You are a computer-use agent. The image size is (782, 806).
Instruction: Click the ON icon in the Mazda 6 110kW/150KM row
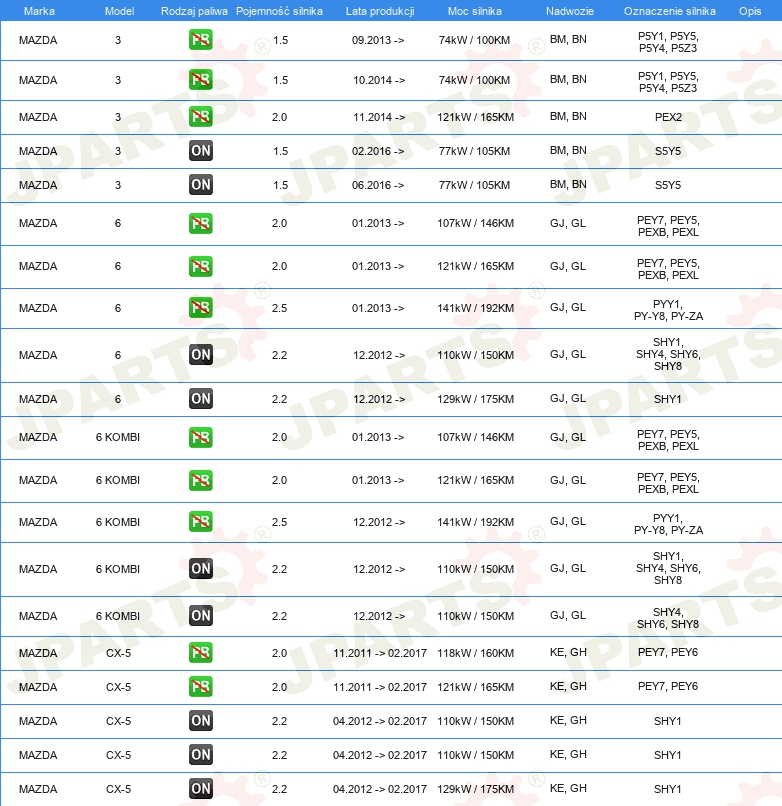point(201,355)
